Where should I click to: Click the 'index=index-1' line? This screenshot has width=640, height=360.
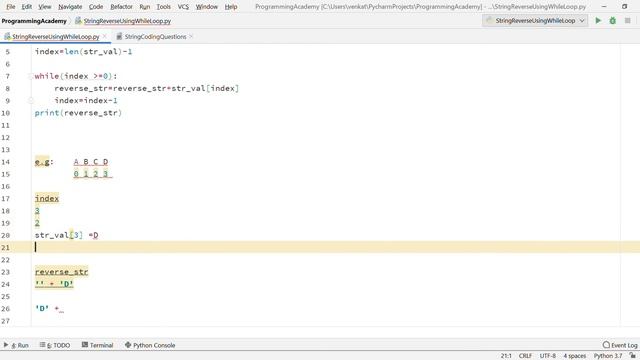[x=86, y=100]
